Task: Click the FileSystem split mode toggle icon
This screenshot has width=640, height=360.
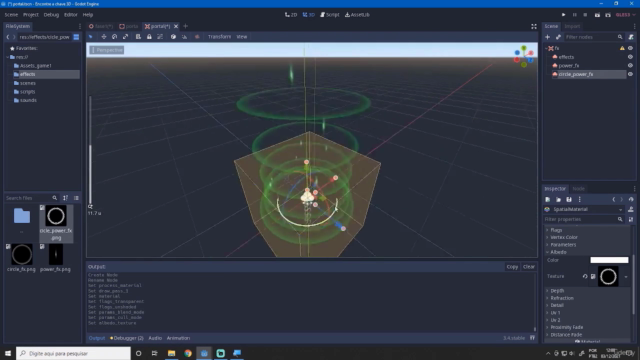Action: point(76,37)
